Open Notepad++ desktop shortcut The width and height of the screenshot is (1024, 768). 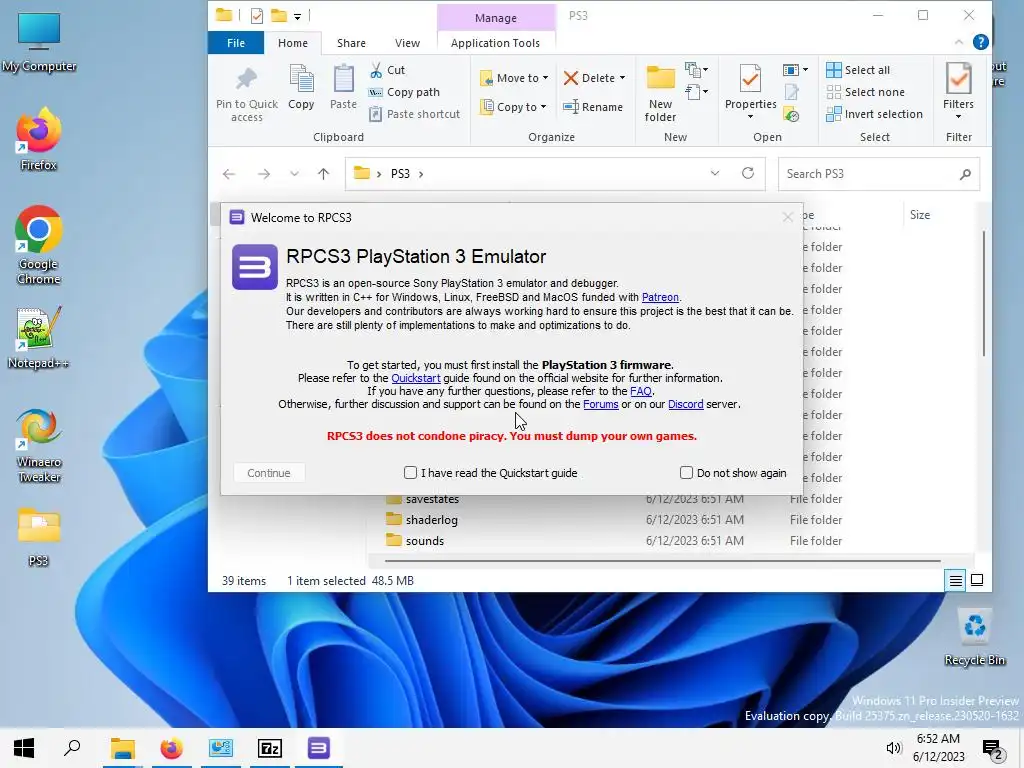click(39, 337)
